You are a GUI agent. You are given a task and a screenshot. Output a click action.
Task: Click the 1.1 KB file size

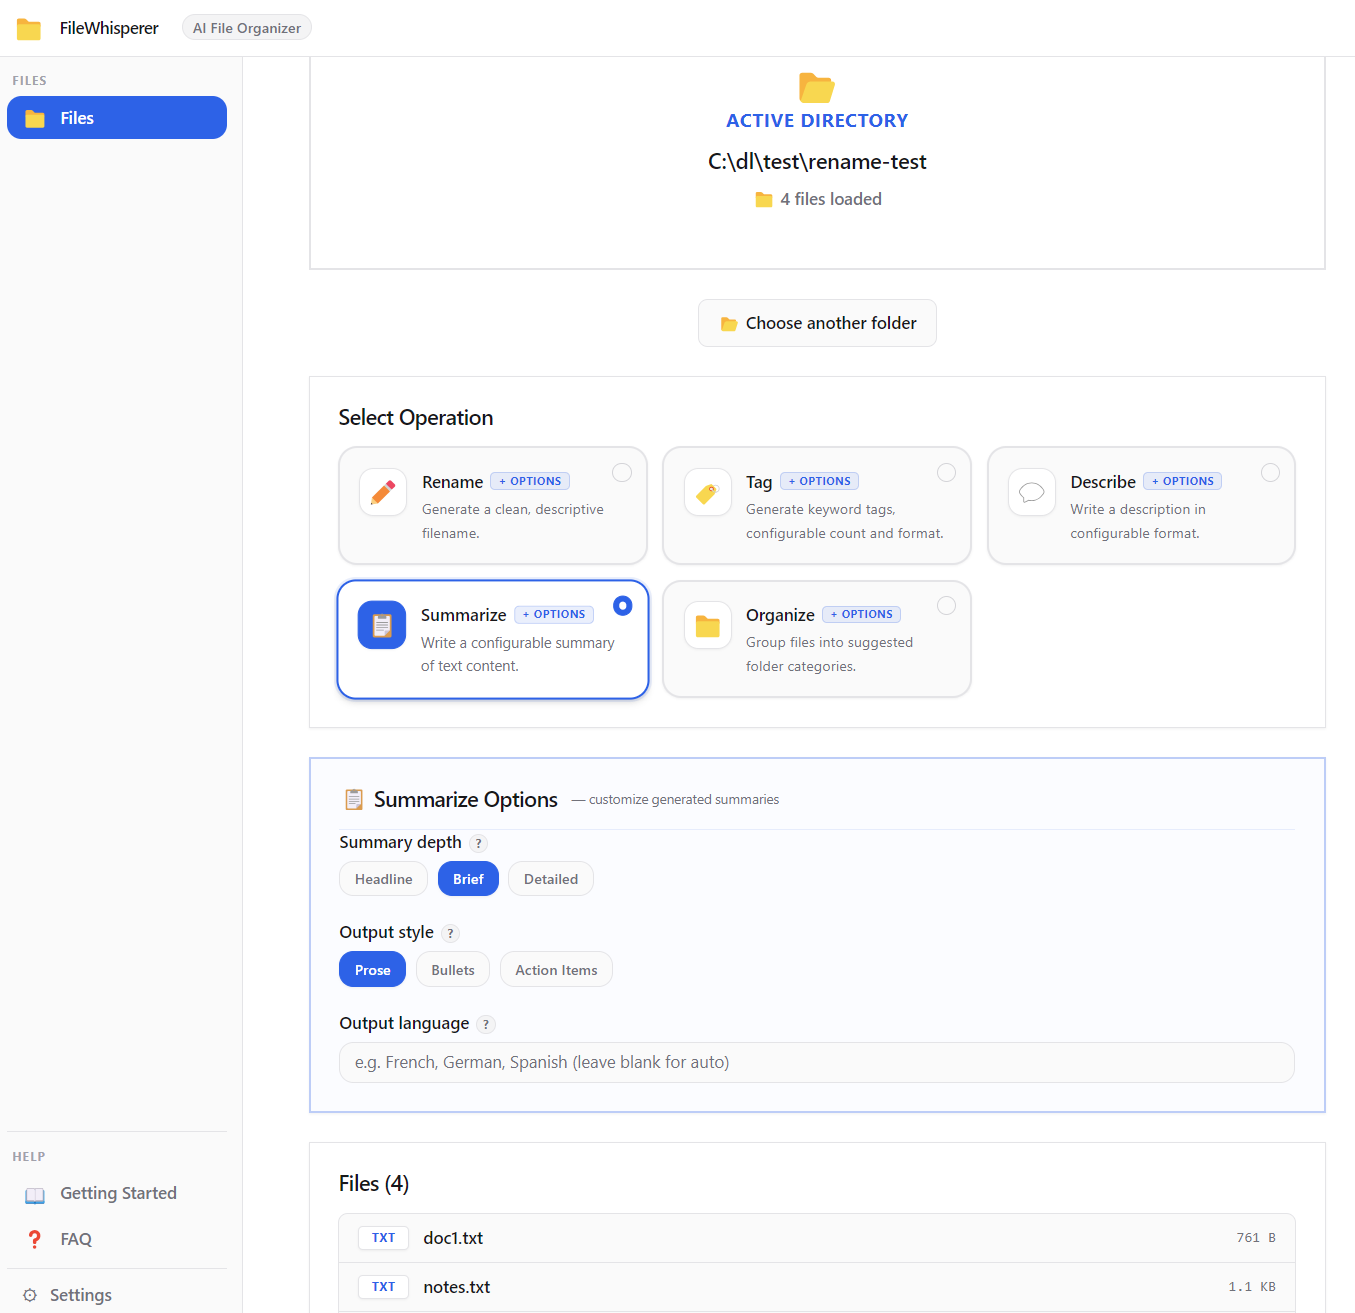pyautogui.click(x=1252, y=1287)
